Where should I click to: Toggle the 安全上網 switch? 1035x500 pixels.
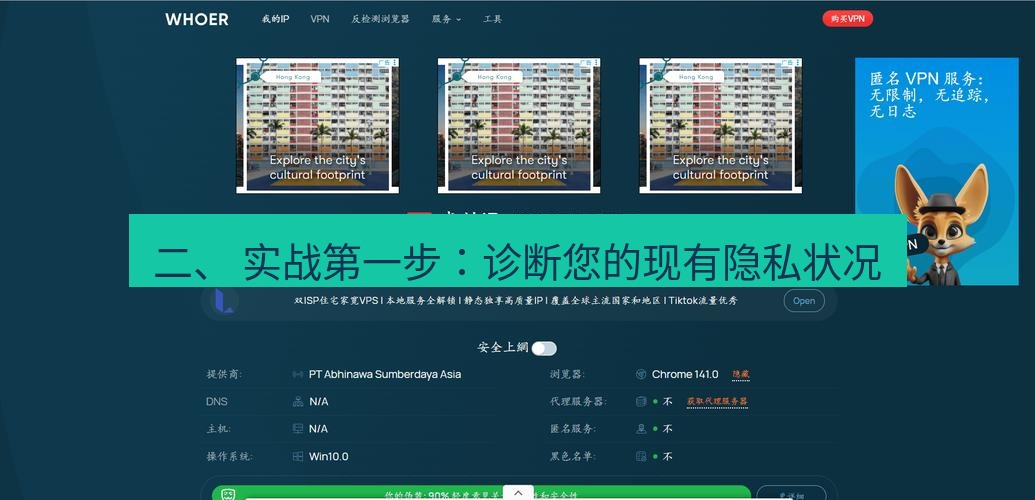[x=545, y=348]
